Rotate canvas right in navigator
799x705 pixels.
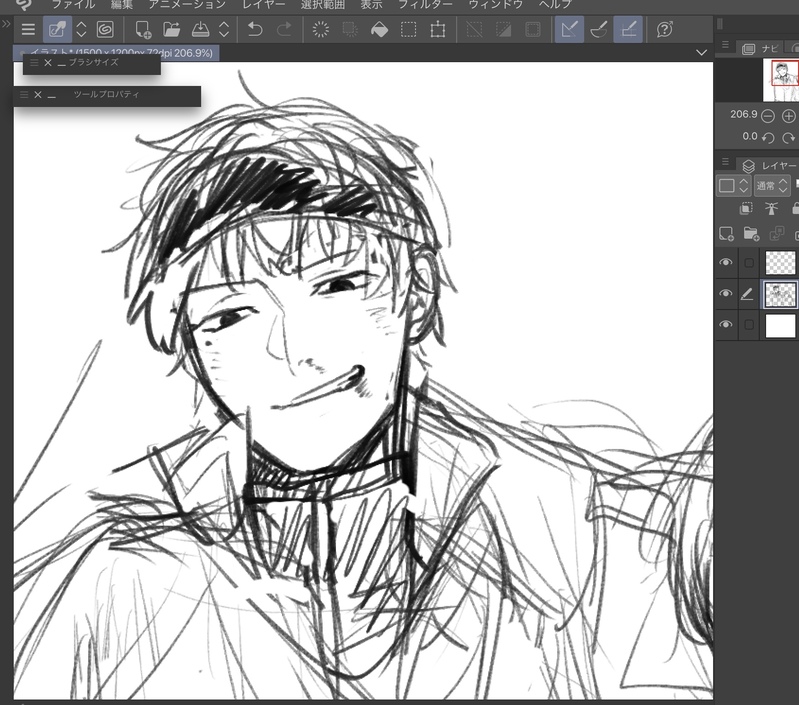pyautogui.click(x=788, y=138)
